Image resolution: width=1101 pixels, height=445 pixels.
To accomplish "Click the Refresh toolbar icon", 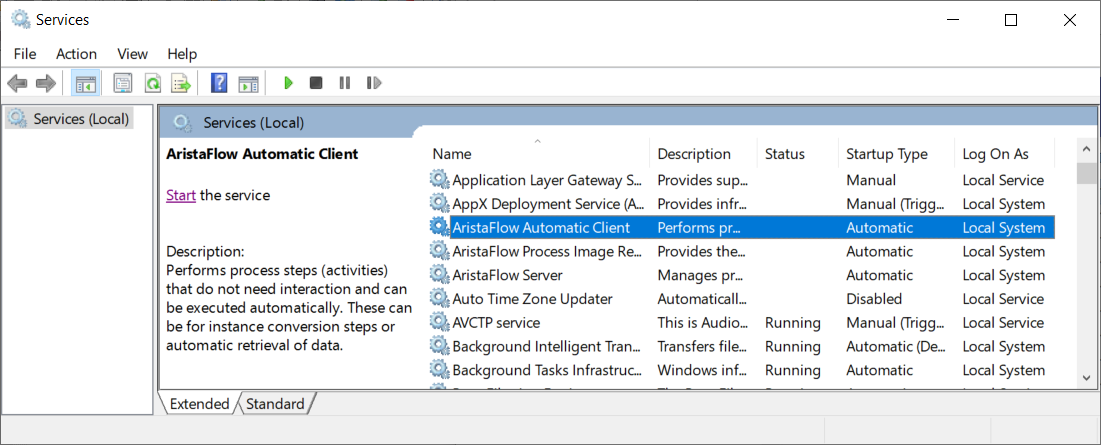I will pos(152,84).
